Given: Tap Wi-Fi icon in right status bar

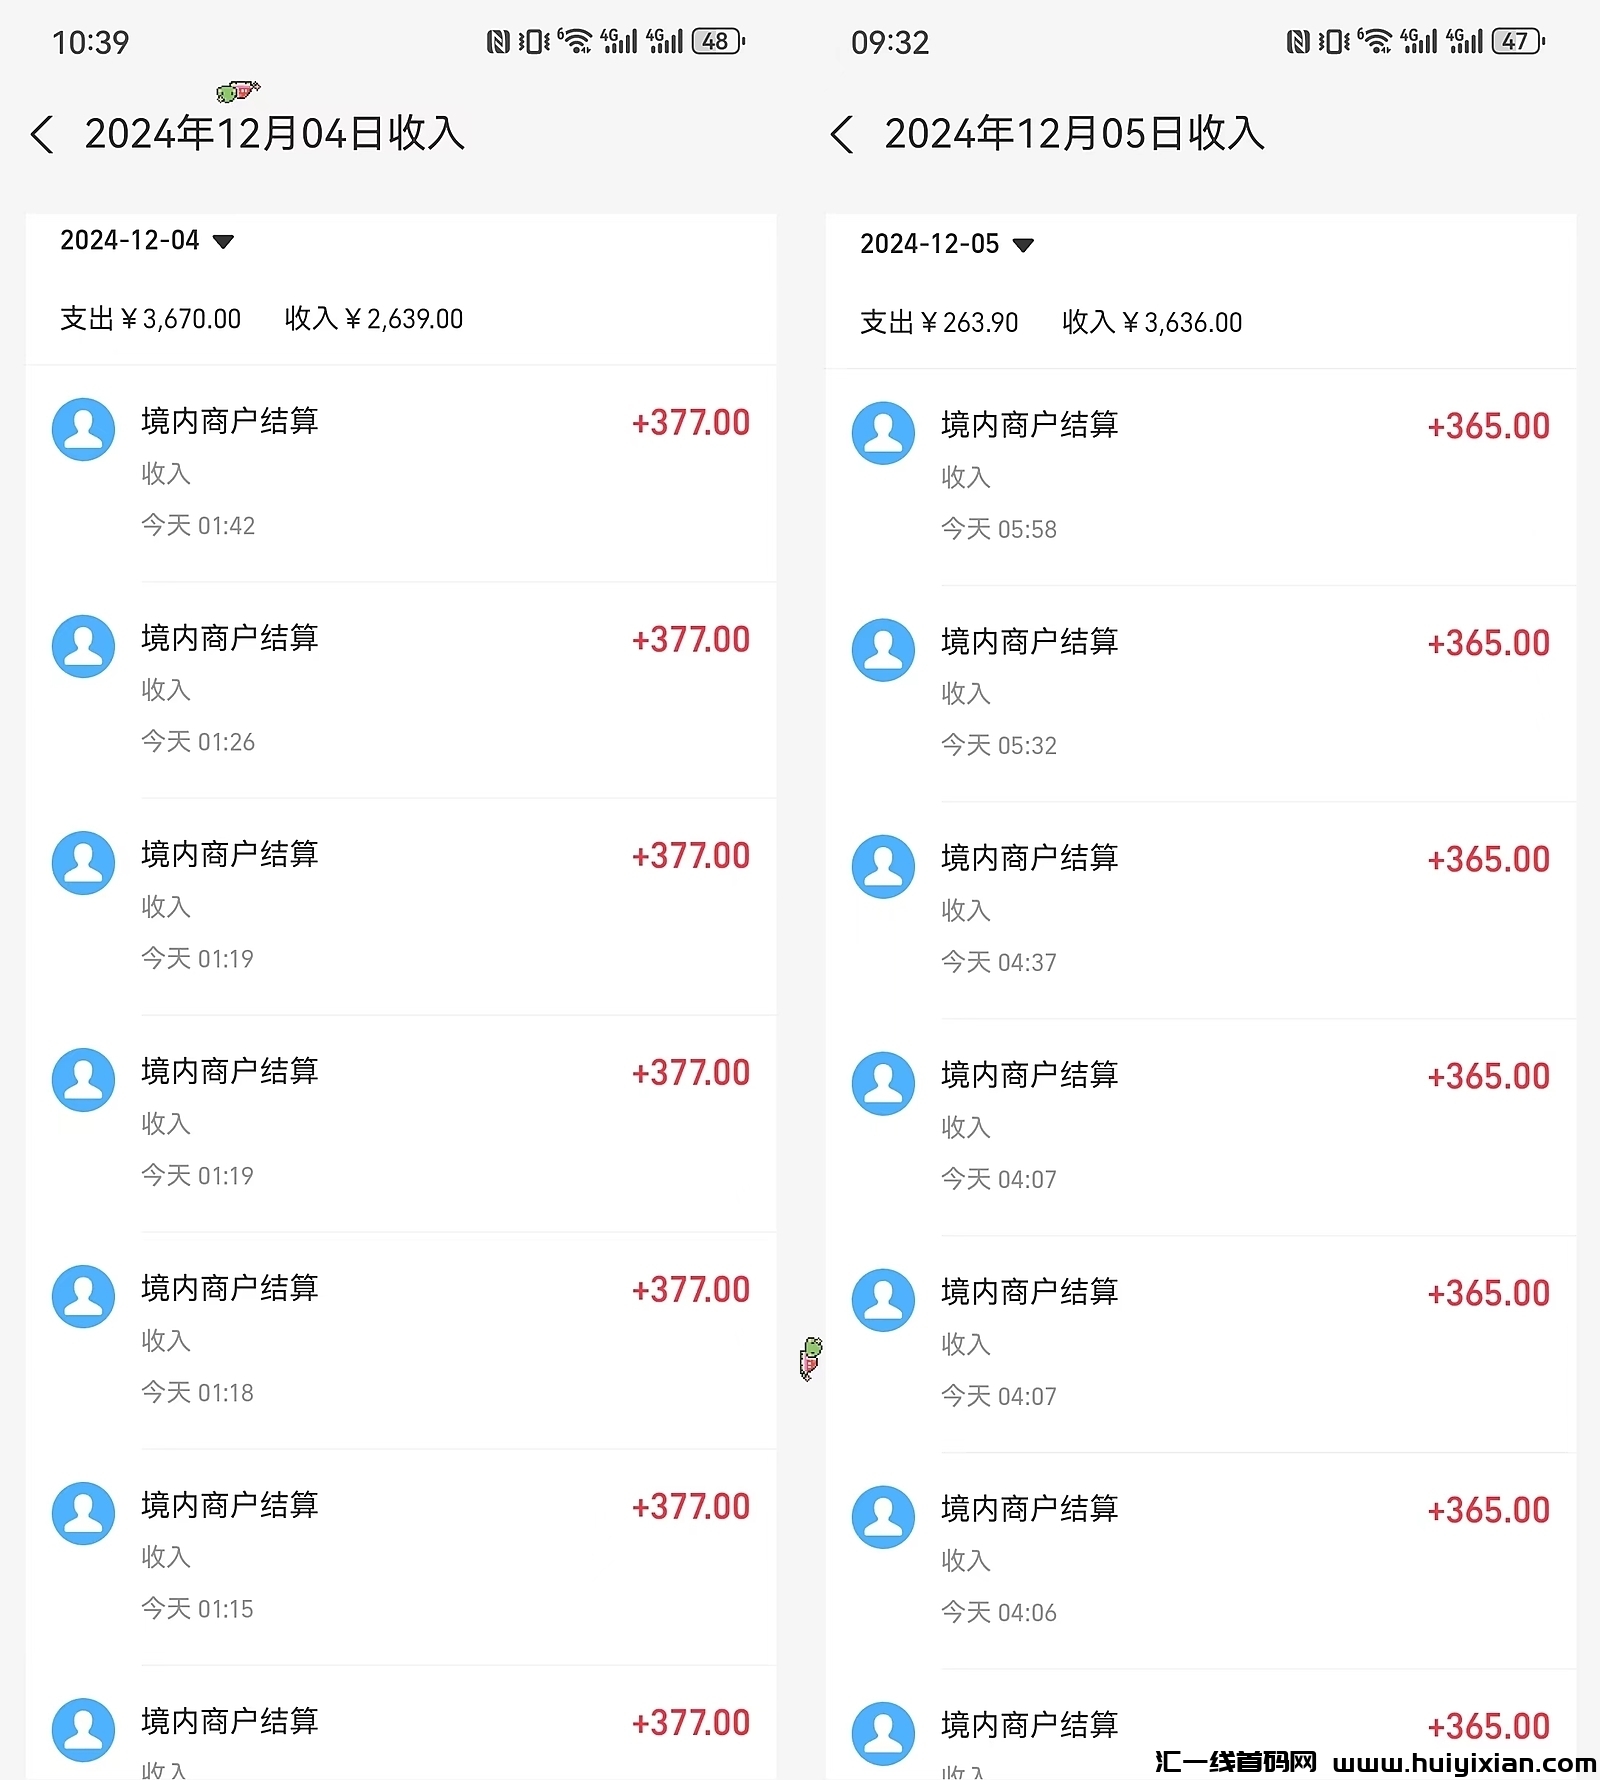Looking at the screenshot, I should [1376, 42].
